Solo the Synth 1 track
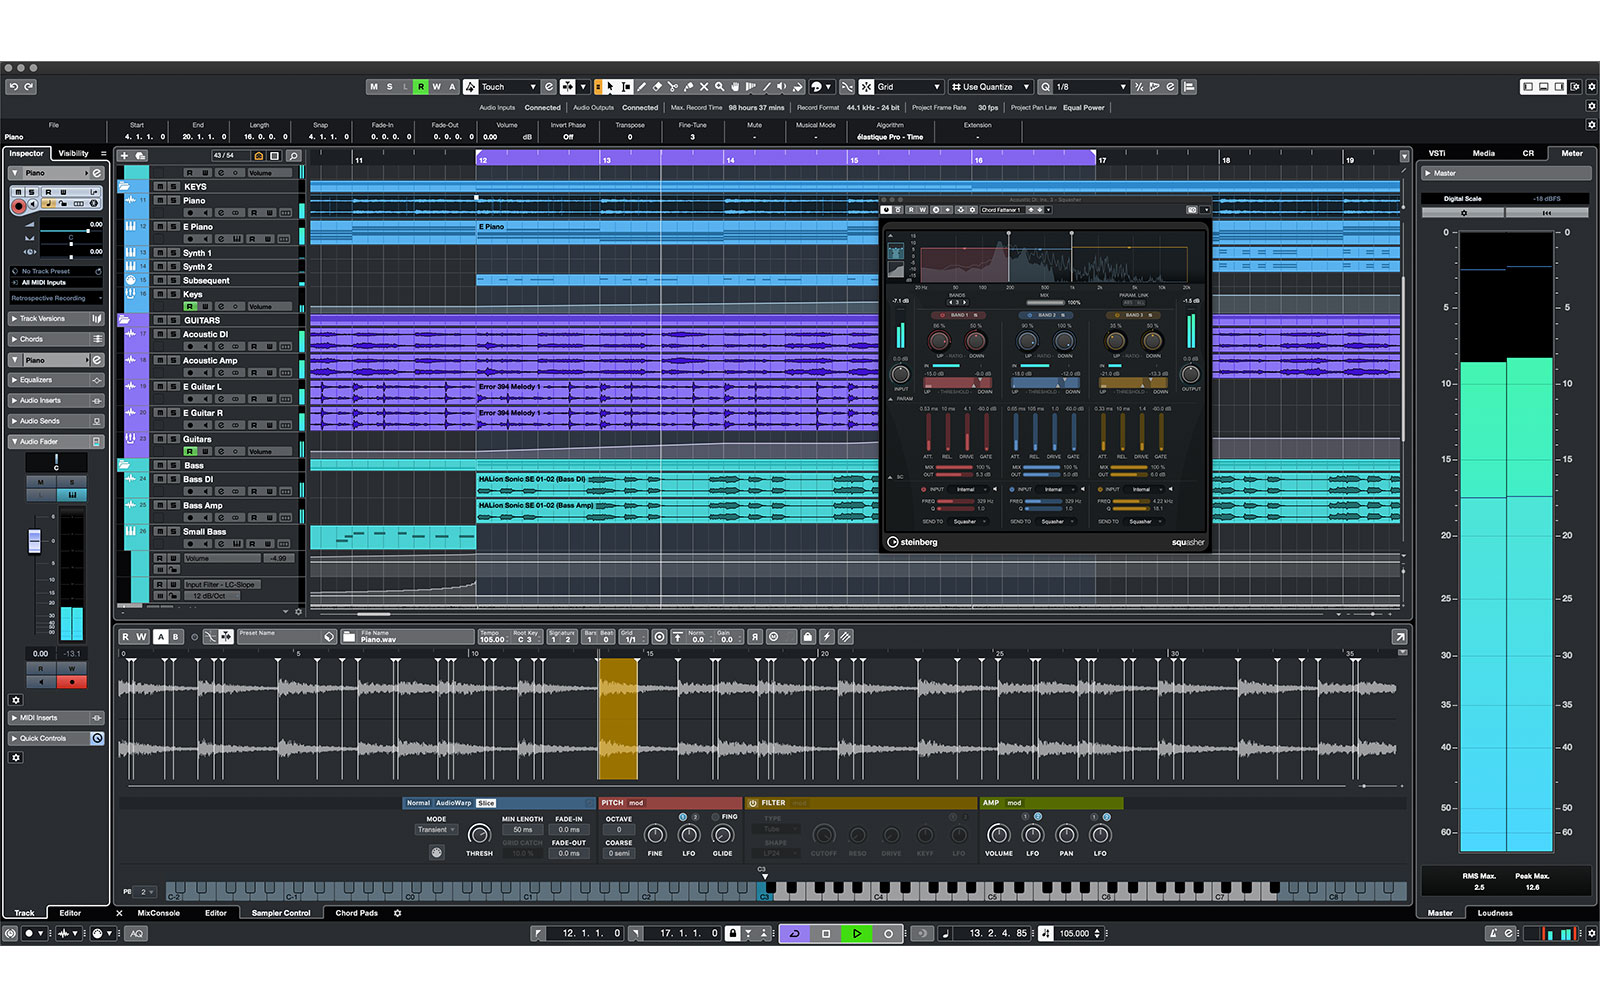 (x=174, y=253)
